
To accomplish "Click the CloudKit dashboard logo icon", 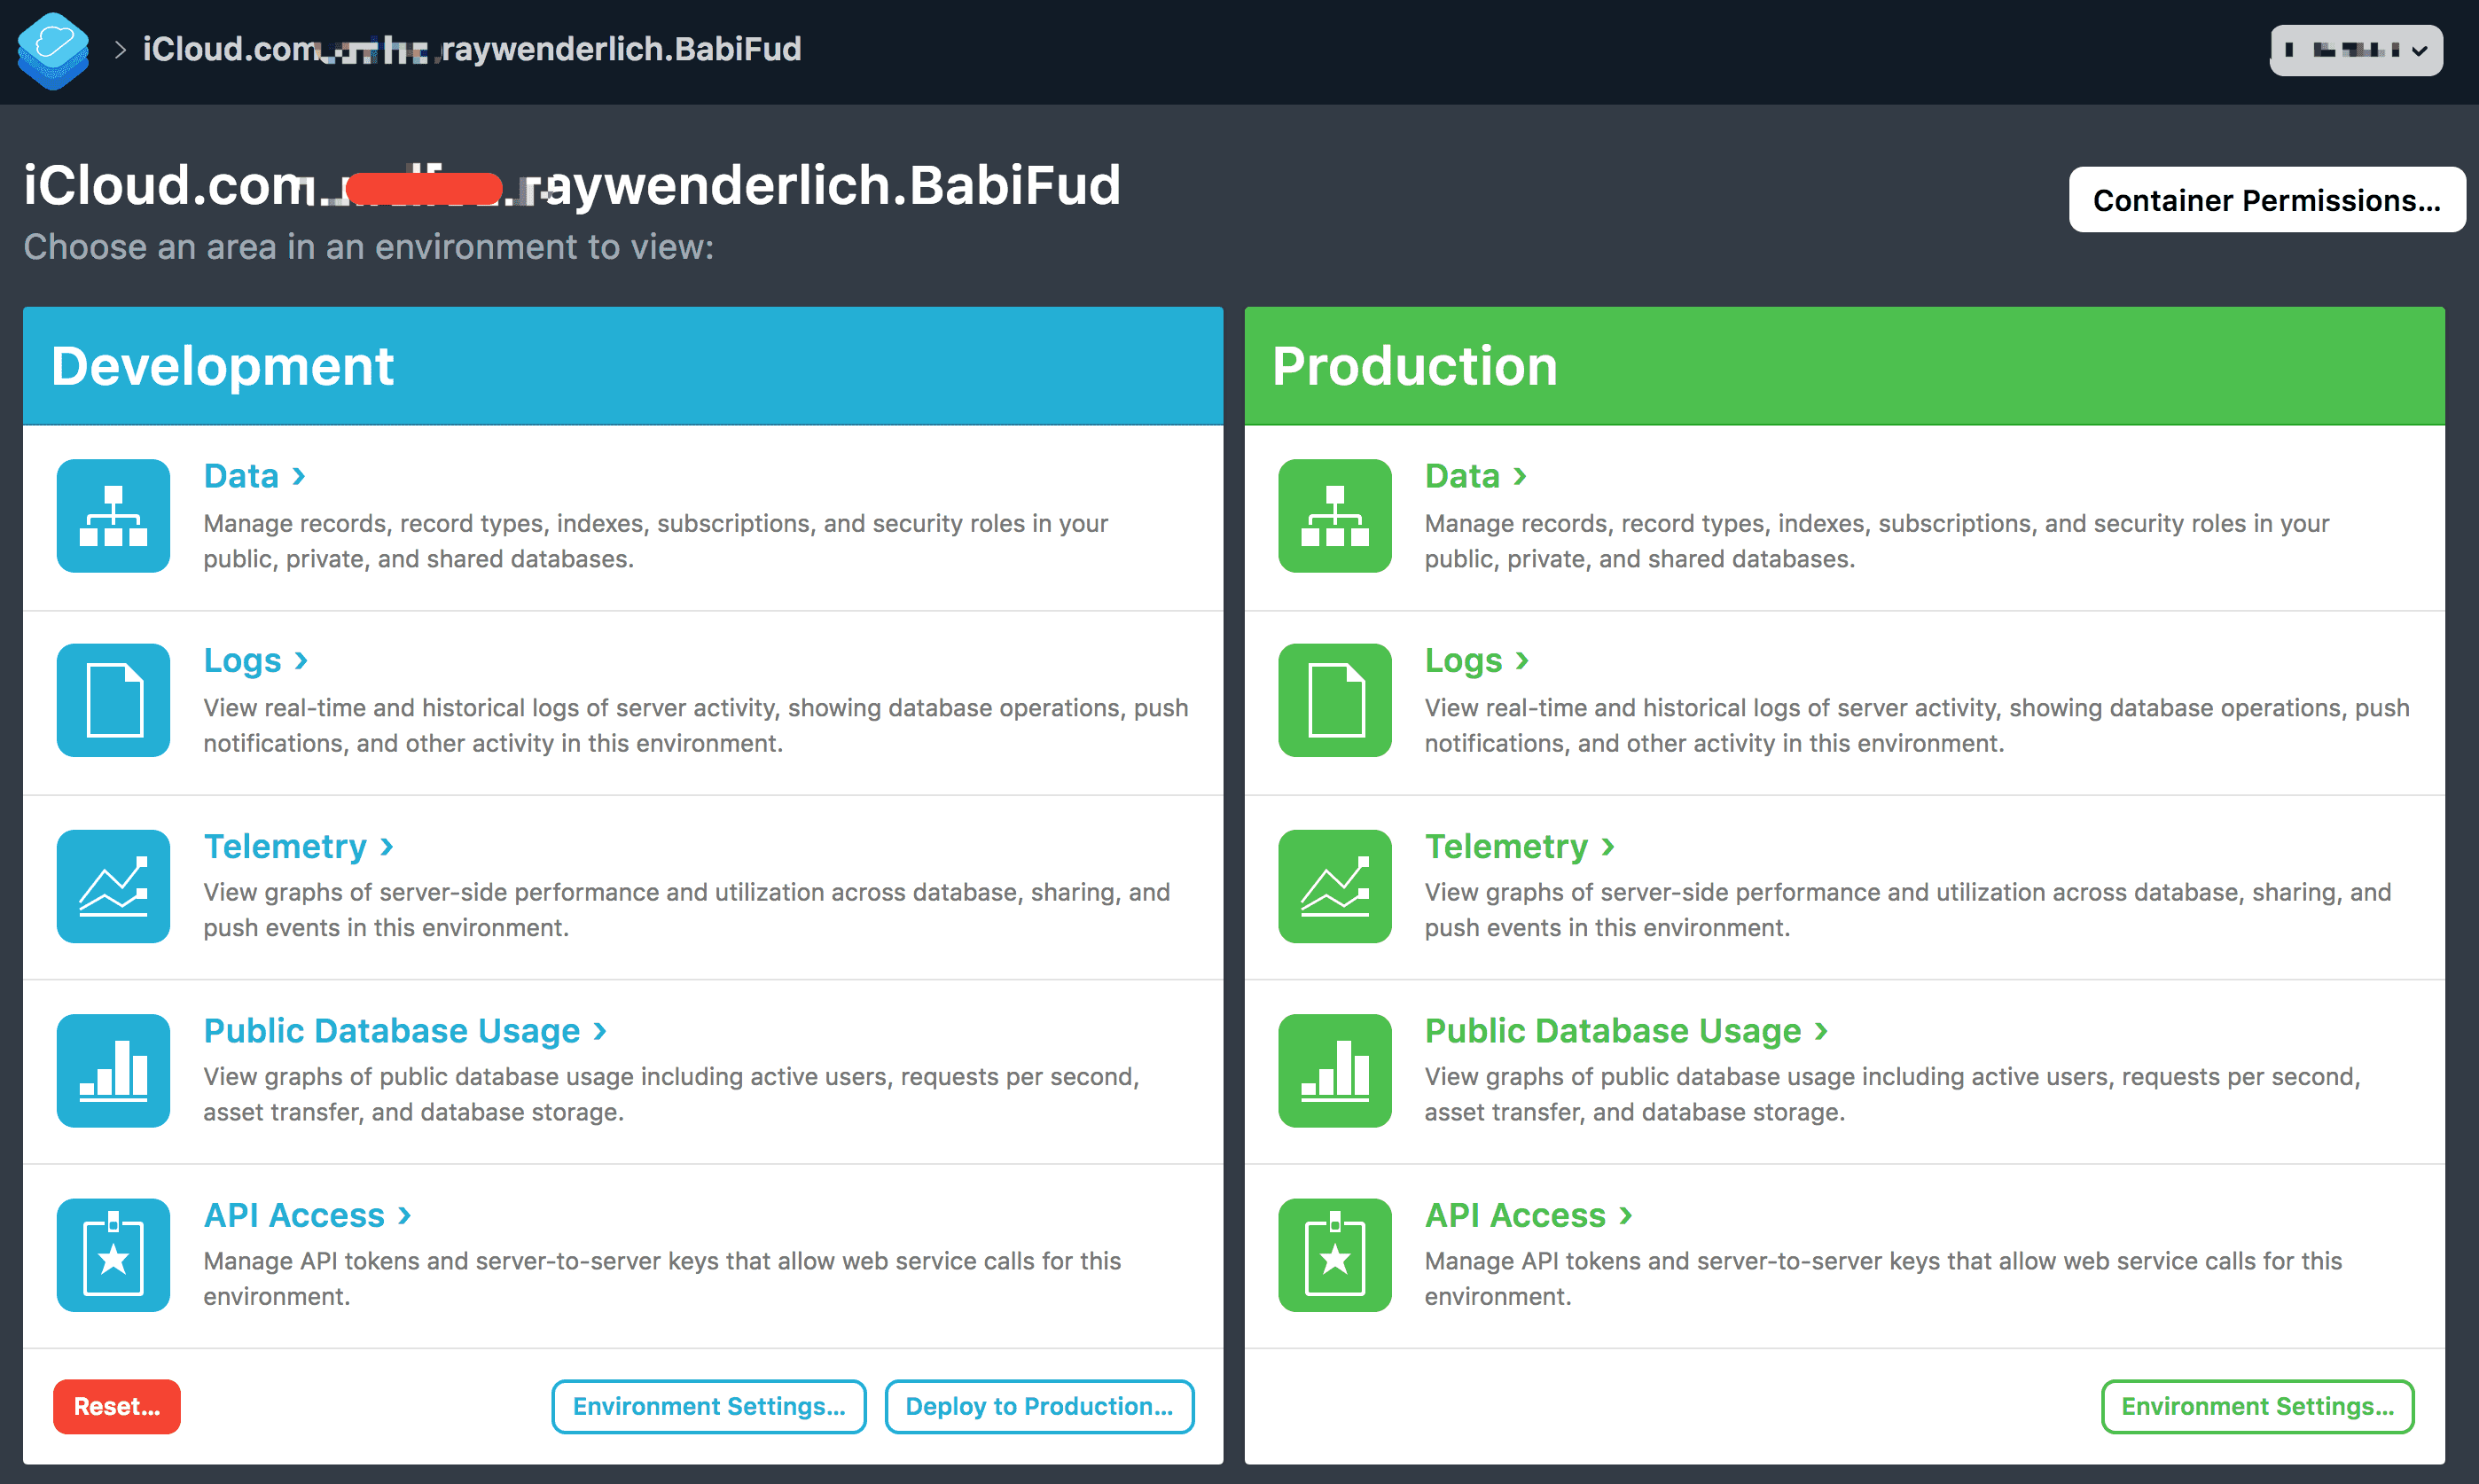I will pyautogui.click(x=53, y=50).
